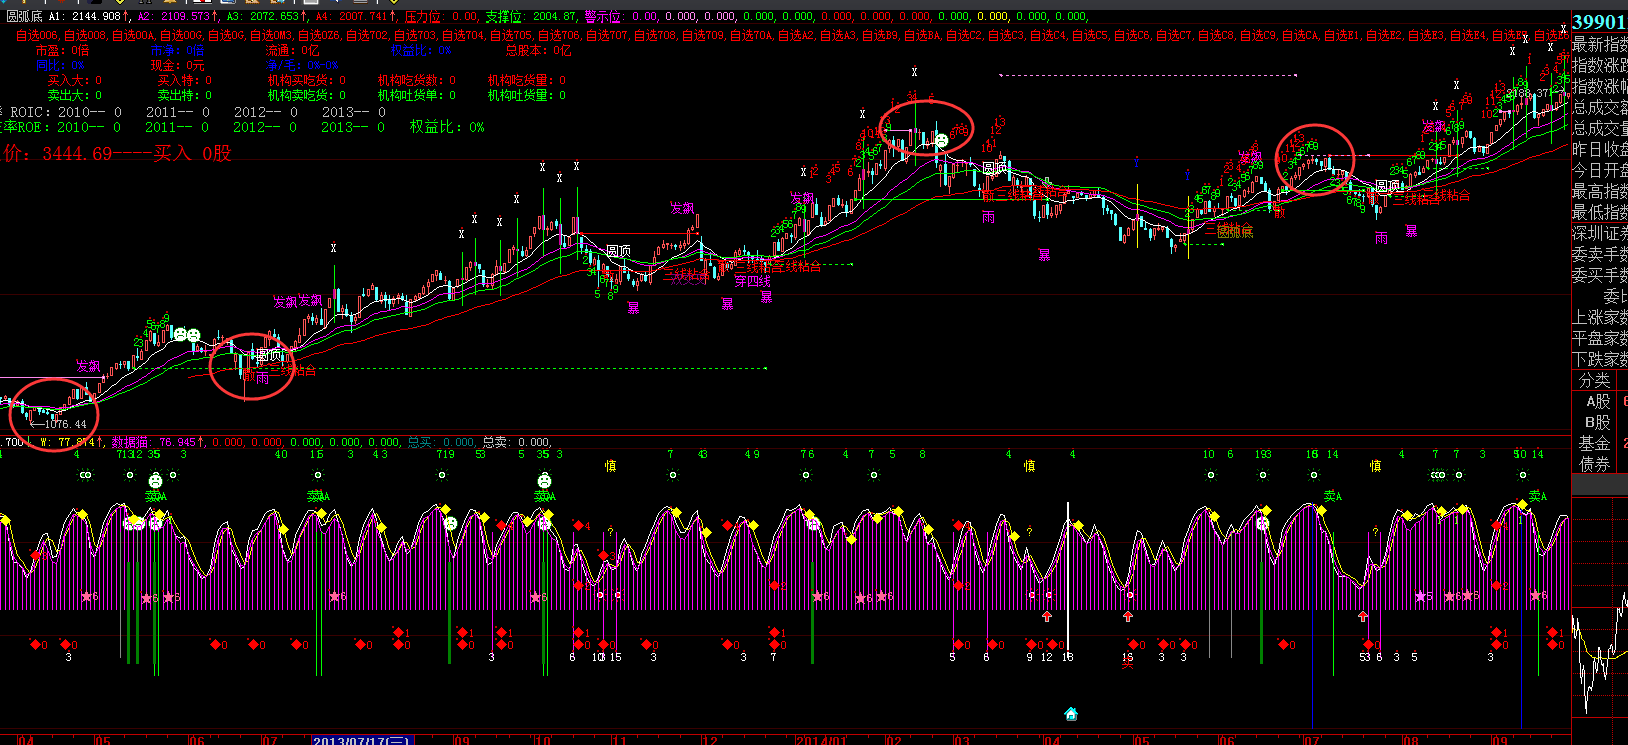Click the 卖出大: 0 readout
The width and height of the screenshot is (1628, 745).
point(75,95)
